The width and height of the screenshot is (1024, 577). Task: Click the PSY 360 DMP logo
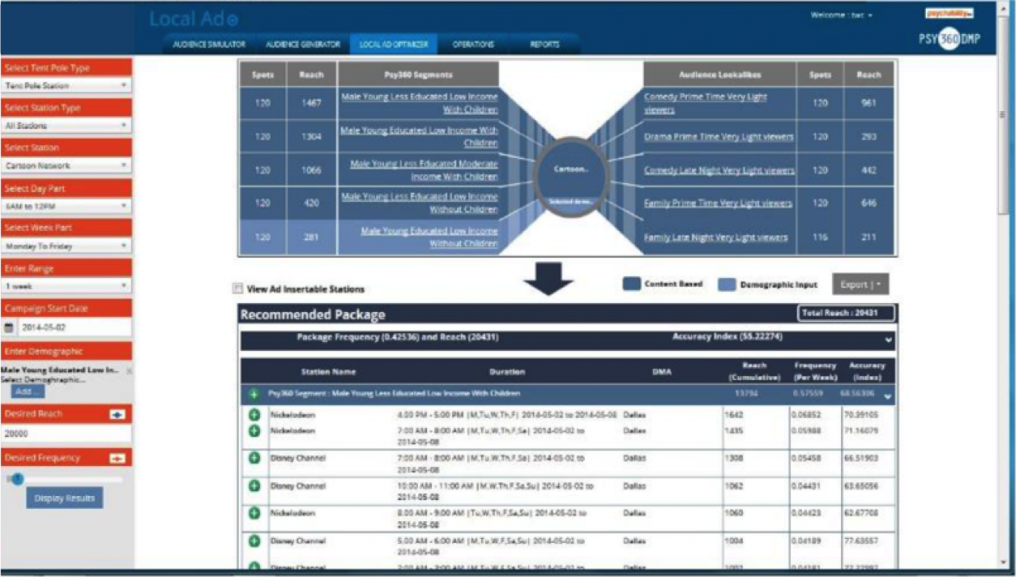pos(949,39)
